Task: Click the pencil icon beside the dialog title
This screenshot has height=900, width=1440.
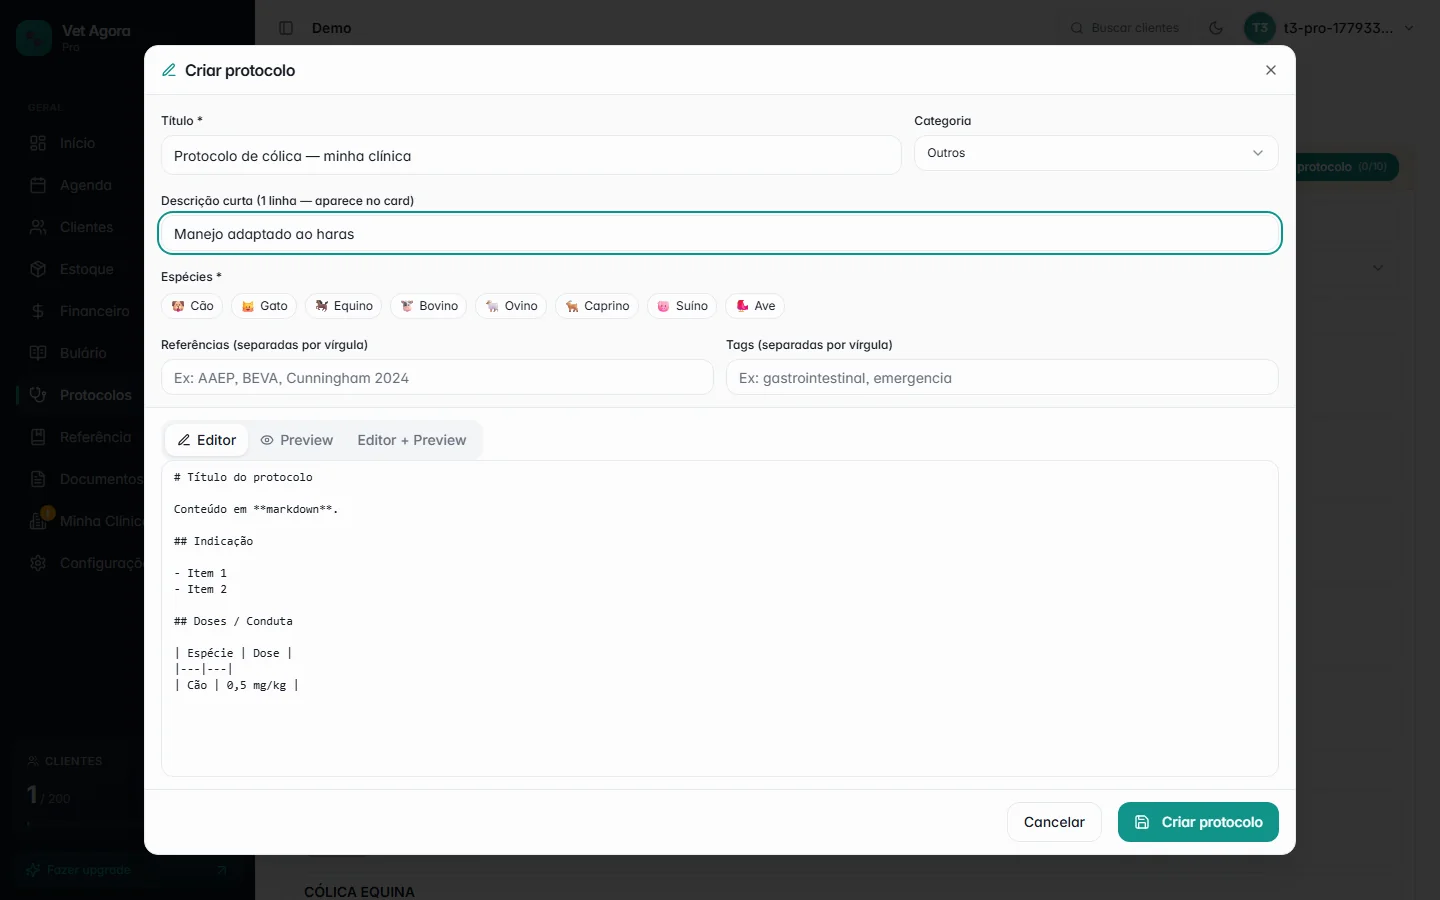Action: pyautogui.click(x=169, y=70)
